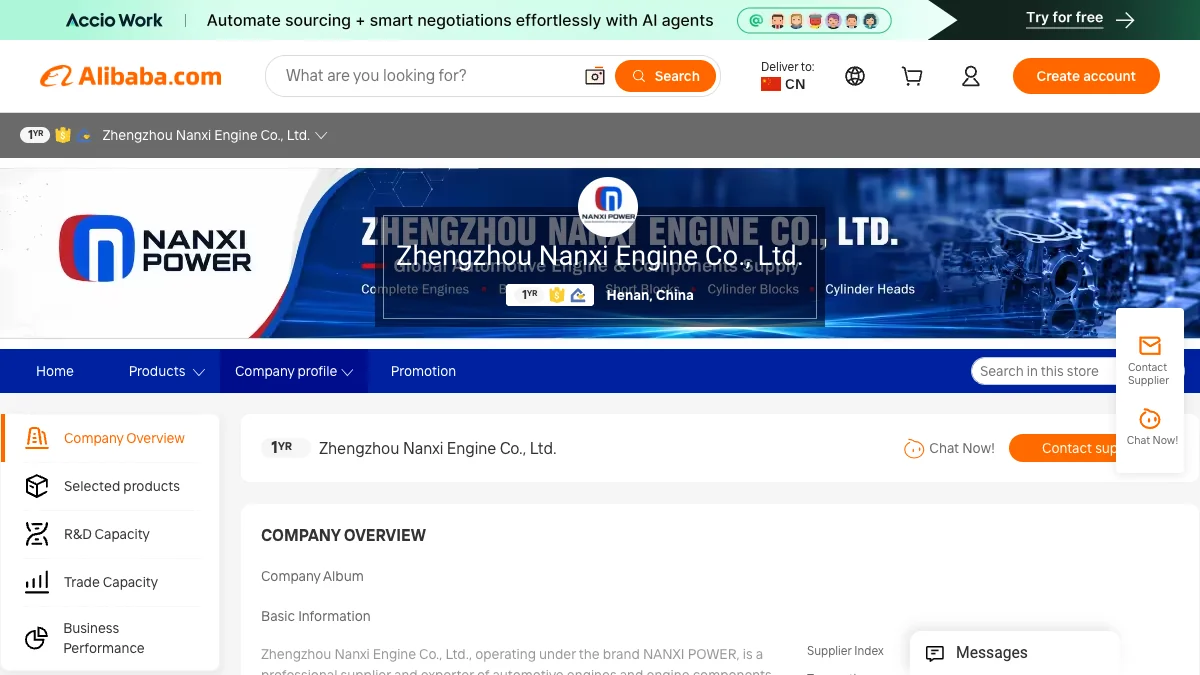Image resolution: width=1200 pixels, height=675 pixels.
Task: Click the China flag deliver-to icon
Action: click(x=770, y=84)
